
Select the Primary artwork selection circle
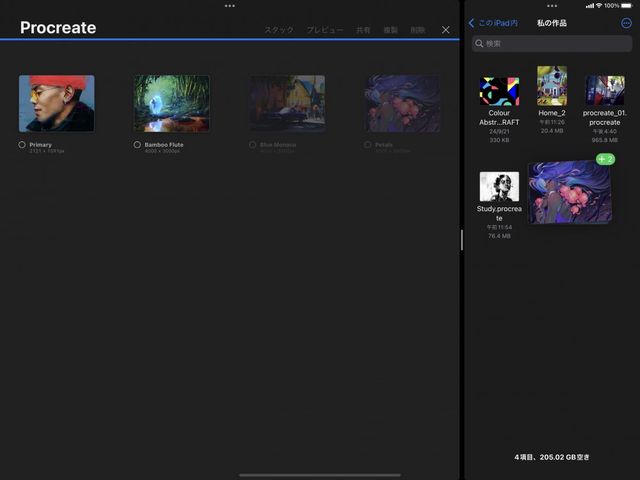(22, 144)
